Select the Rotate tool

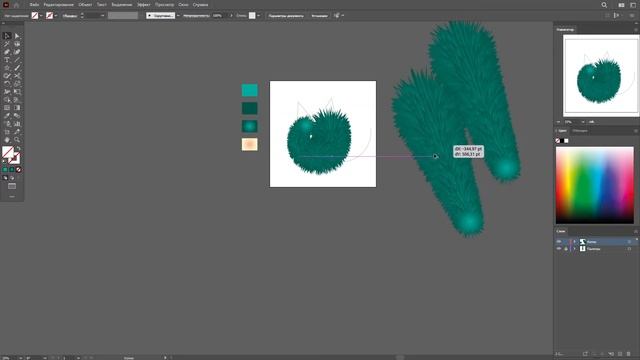[7, 84]
